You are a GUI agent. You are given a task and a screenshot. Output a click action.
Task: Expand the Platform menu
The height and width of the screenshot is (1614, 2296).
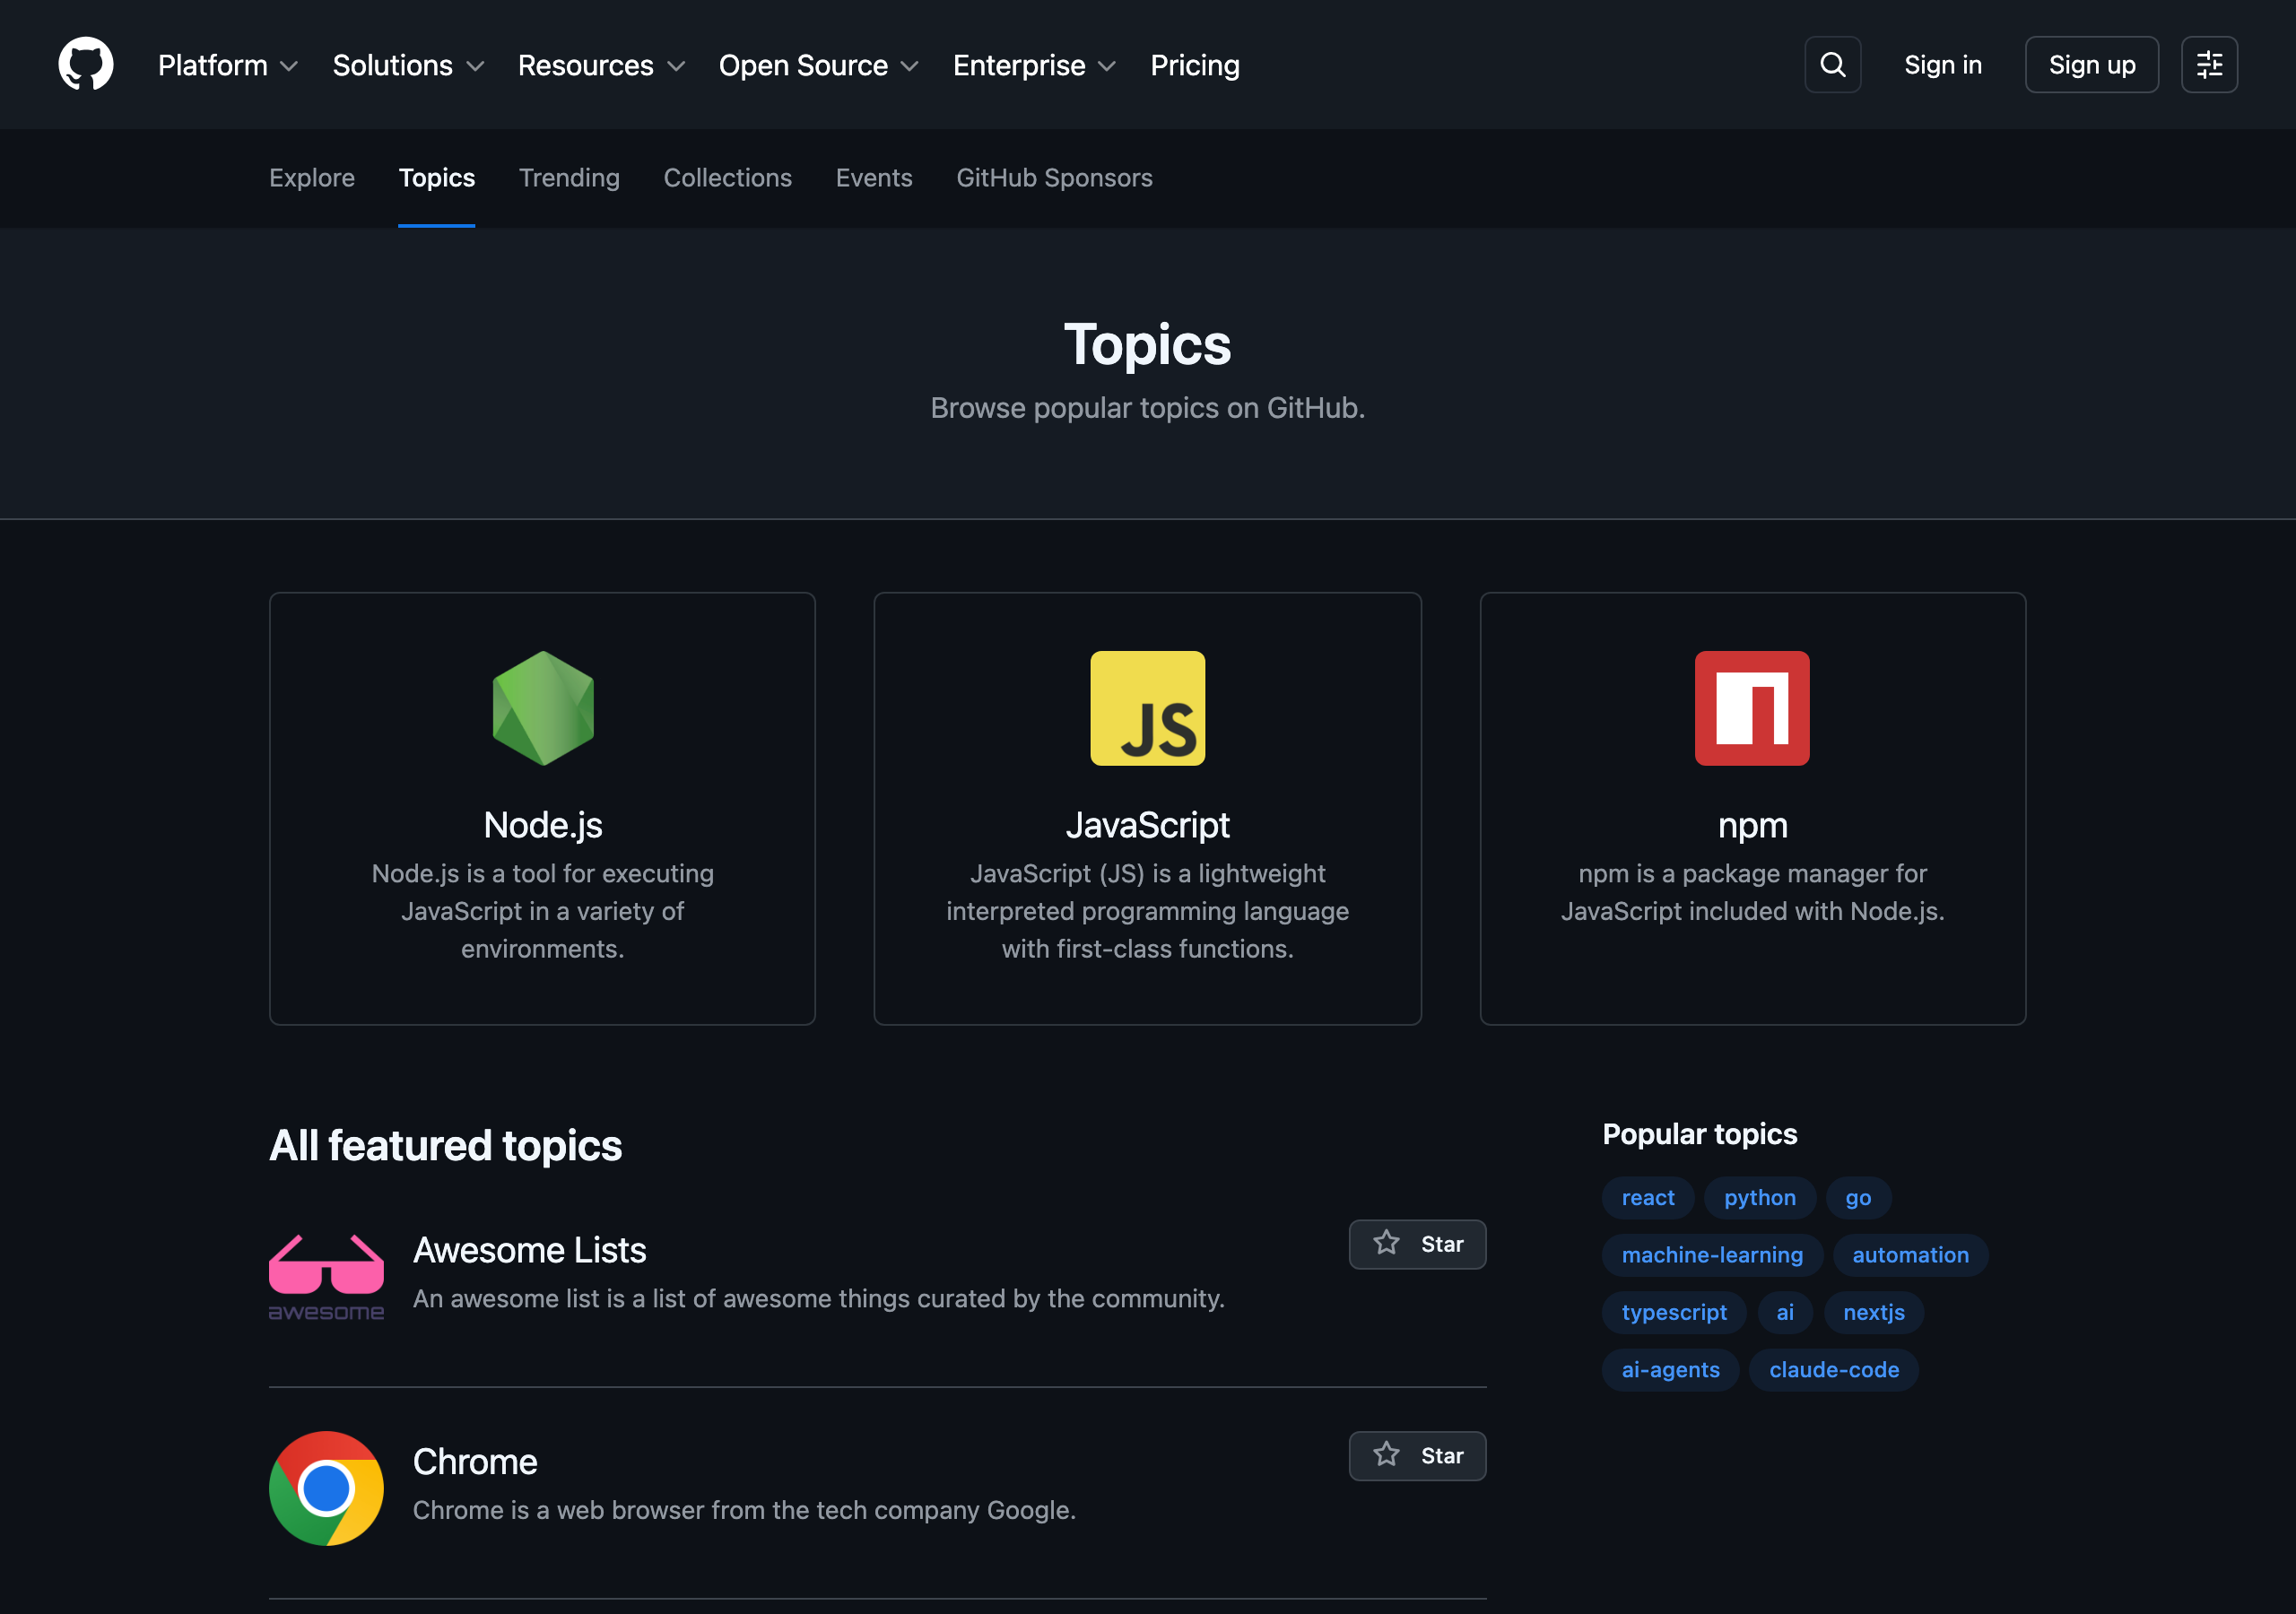228,65
